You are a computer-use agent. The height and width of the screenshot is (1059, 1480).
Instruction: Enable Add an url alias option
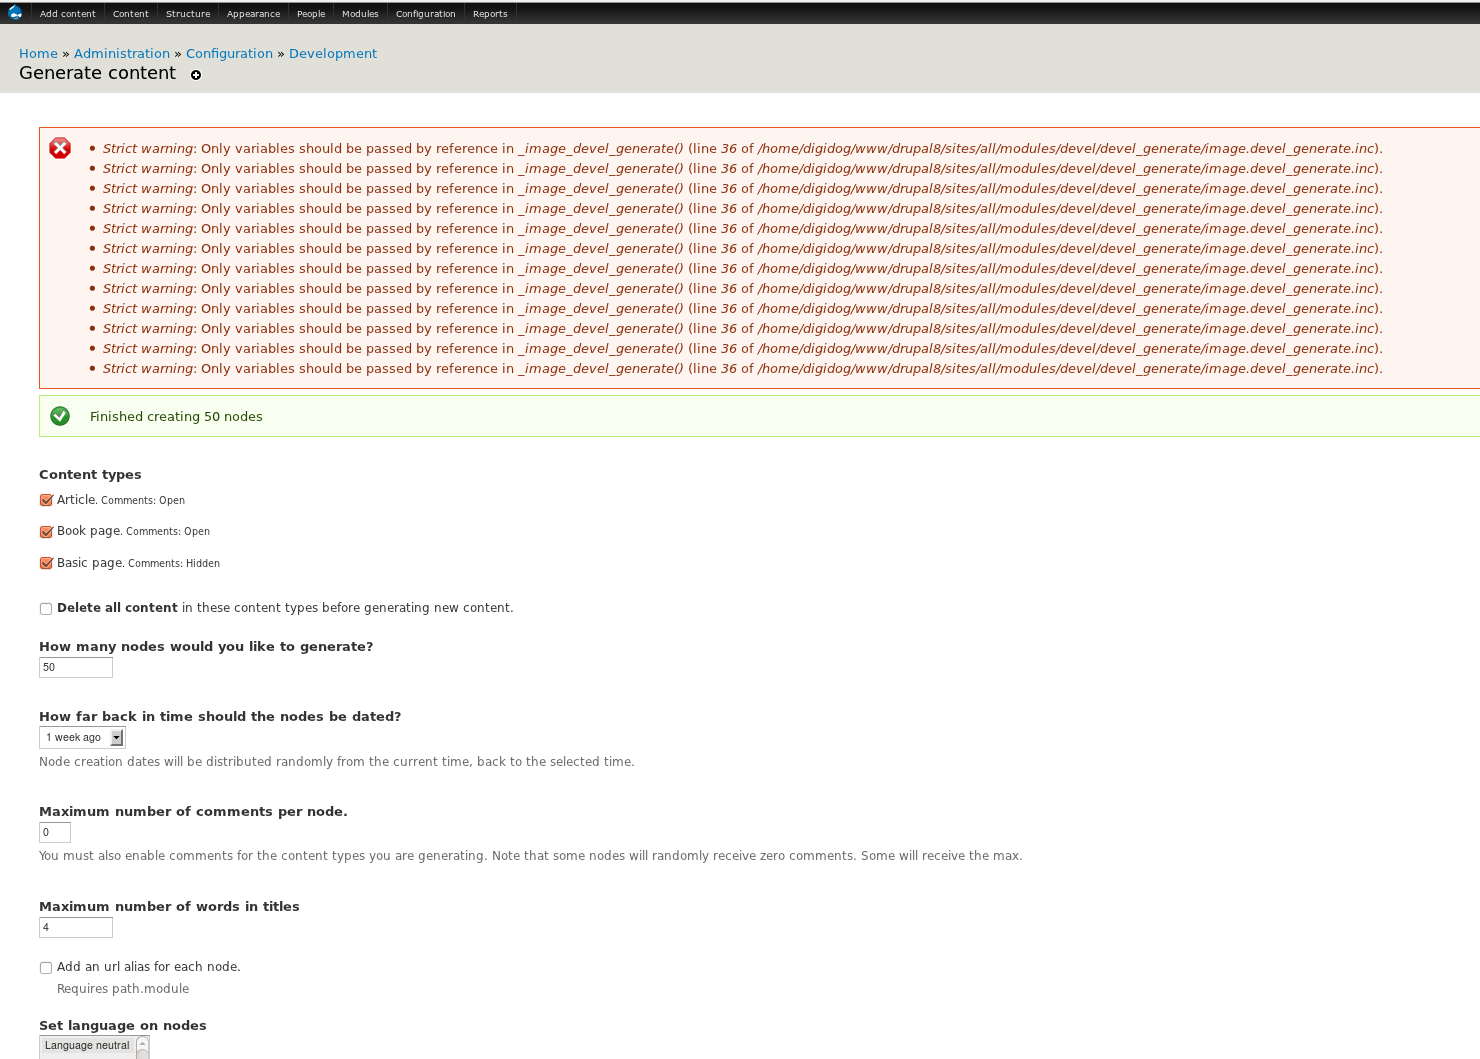point(46,967)
